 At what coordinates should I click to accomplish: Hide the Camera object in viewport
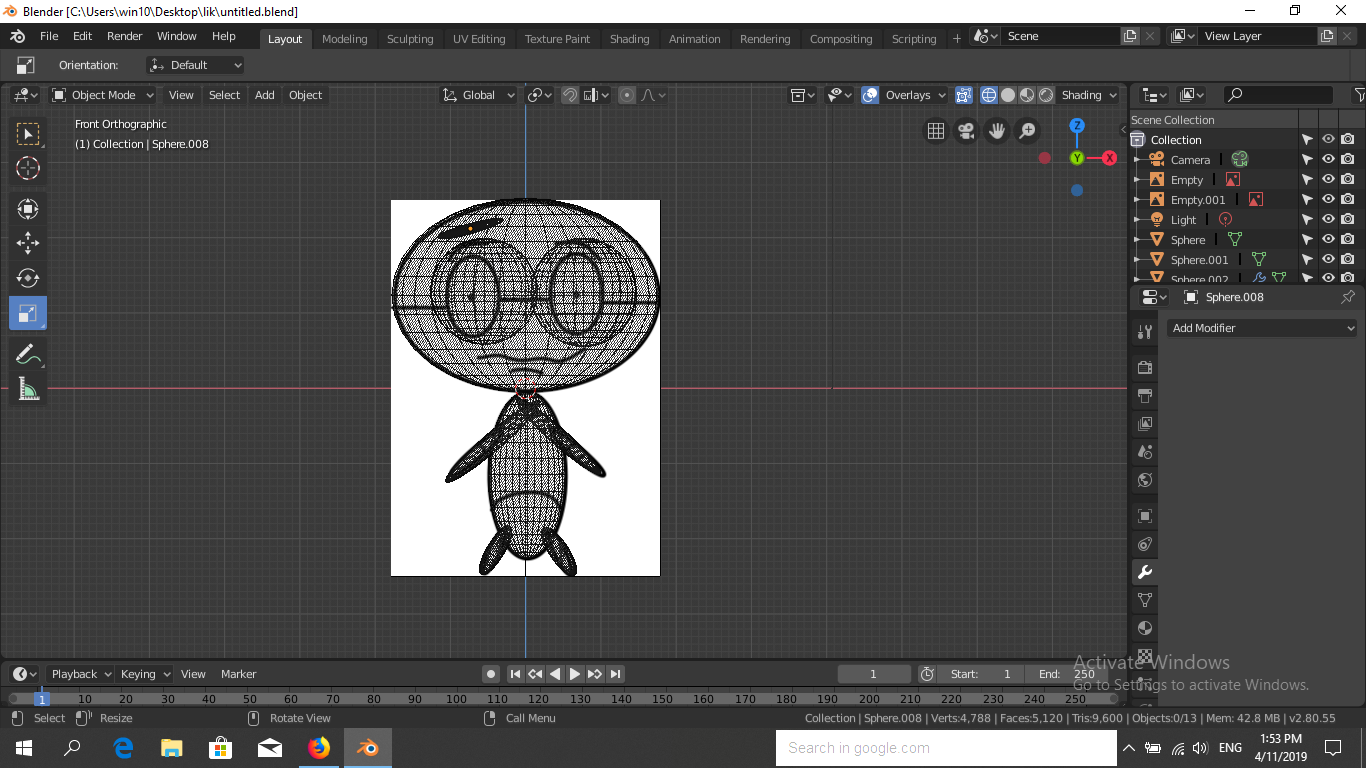(x=1328, y=159)
